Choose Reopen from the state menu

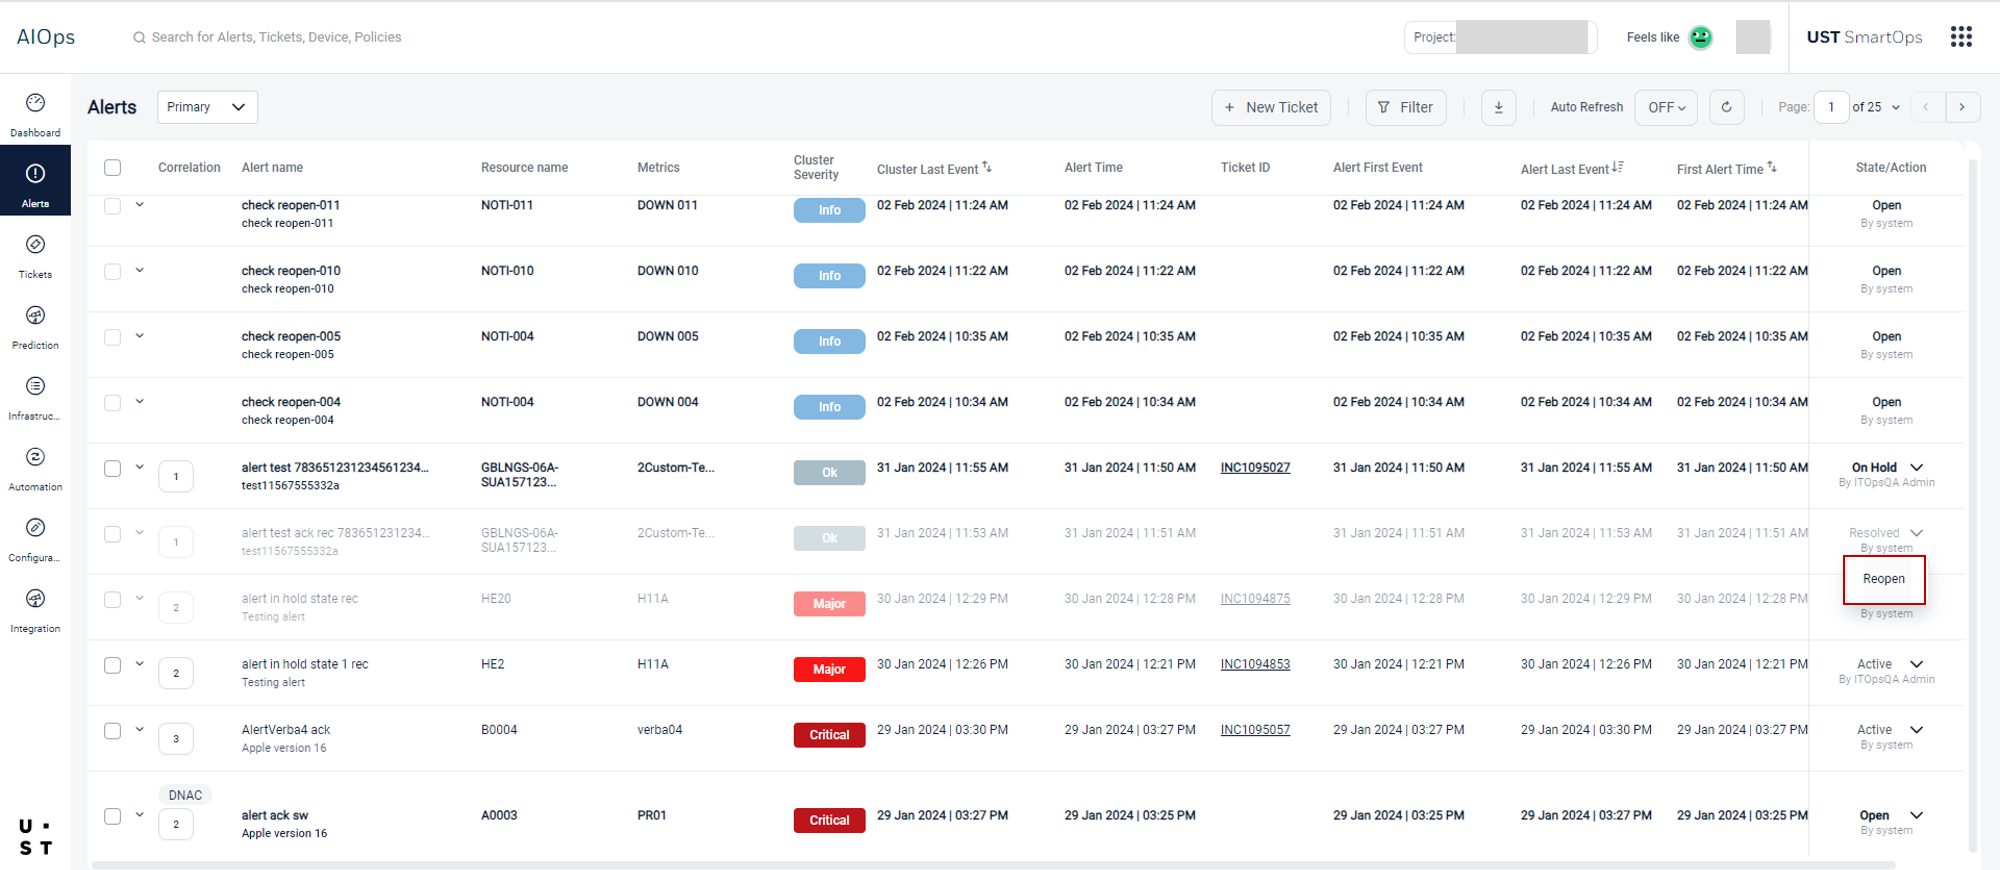(x=1883, y=579)
